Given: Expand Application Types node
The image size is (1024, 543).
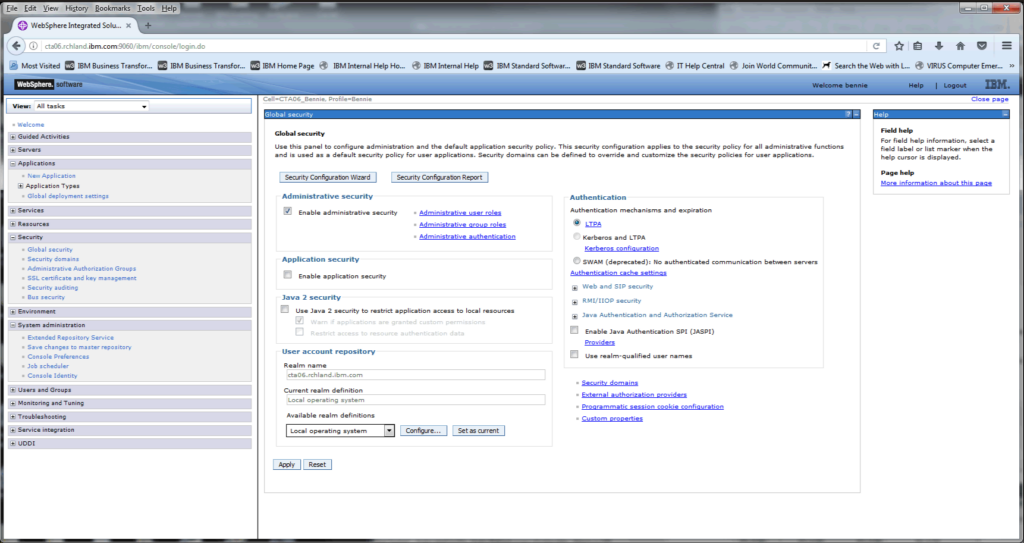Looking at the screenshot, I should click(x=21, y=186).
